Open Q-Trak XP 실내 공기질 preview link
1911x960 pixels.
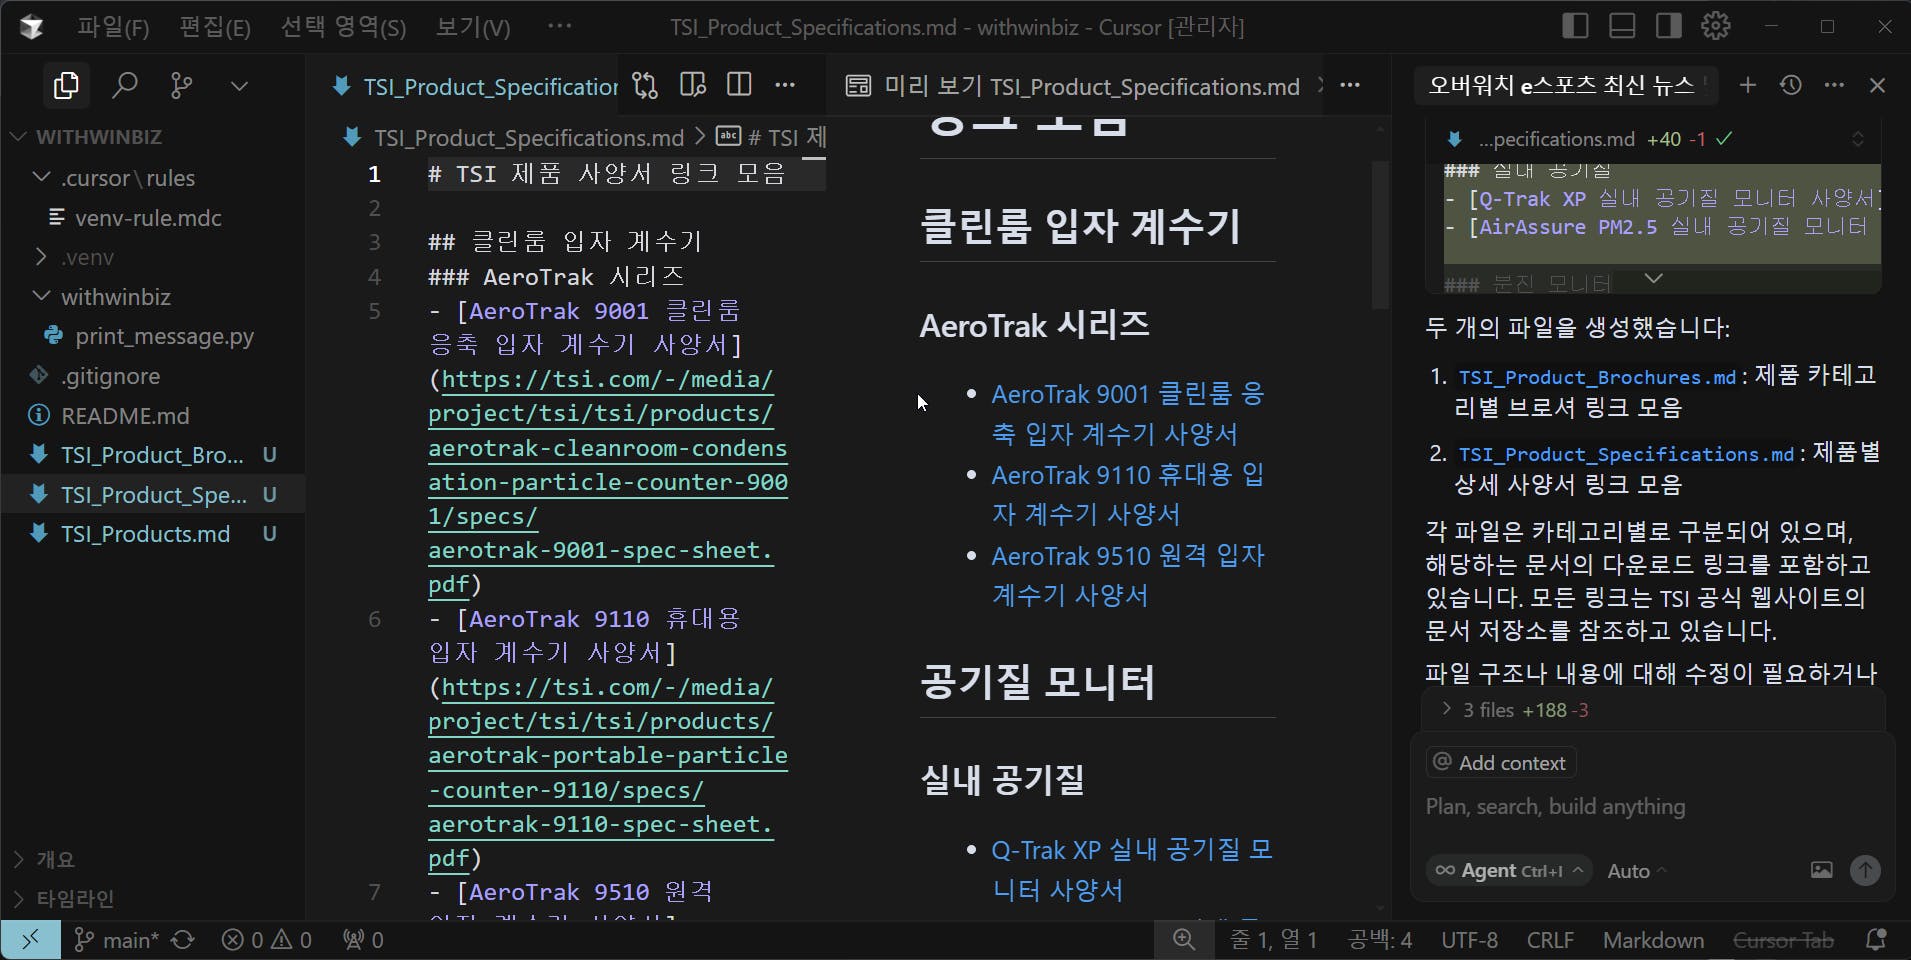click(x=1132, y=870)
